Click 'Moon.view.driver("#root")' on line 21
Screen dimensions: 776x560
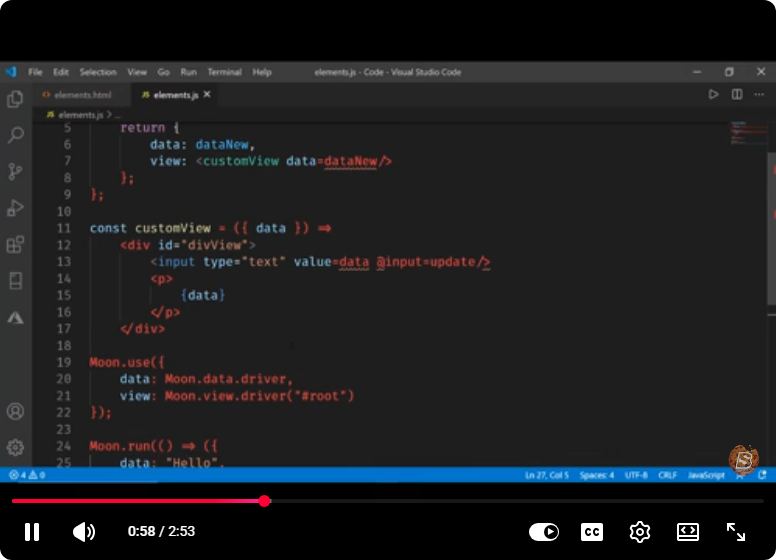click(259, 396)
